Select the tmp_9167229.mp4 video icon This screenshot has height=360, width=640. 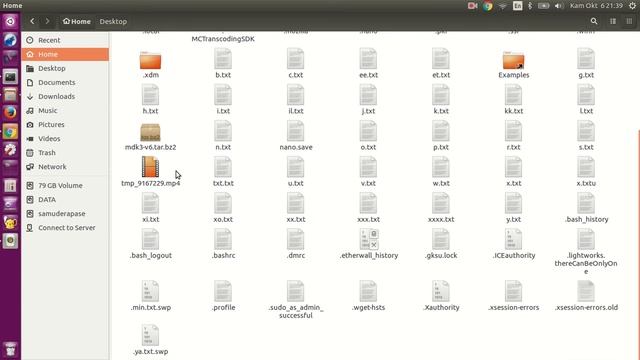click(150, 167)
